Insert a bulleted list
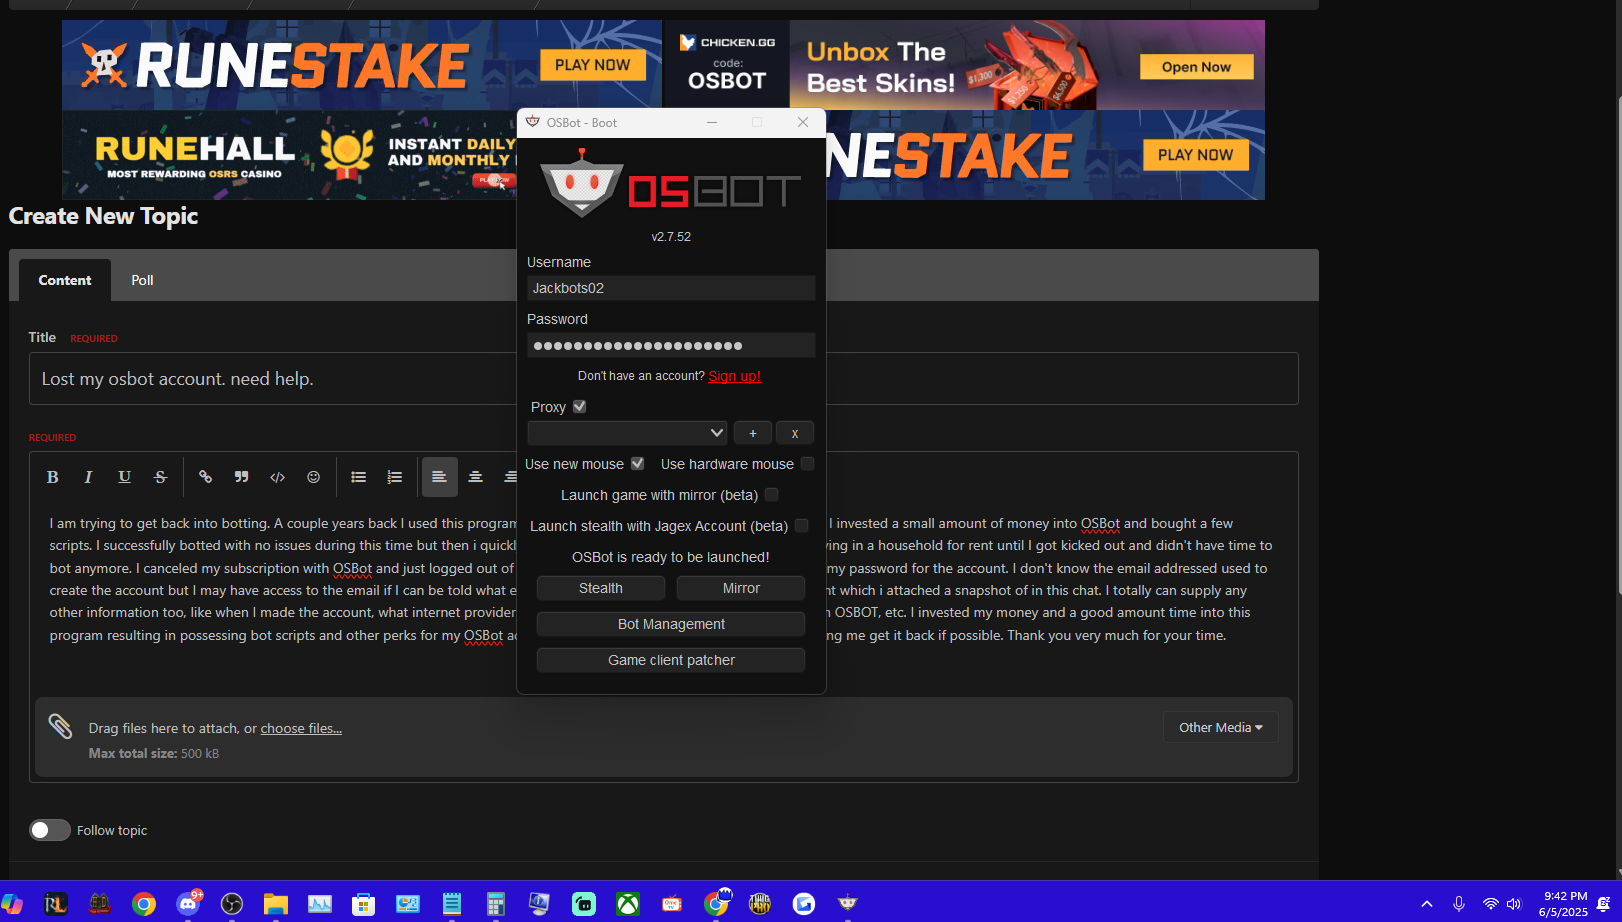1622x922 pixels. pyautogui.click(x=358, y=477)
